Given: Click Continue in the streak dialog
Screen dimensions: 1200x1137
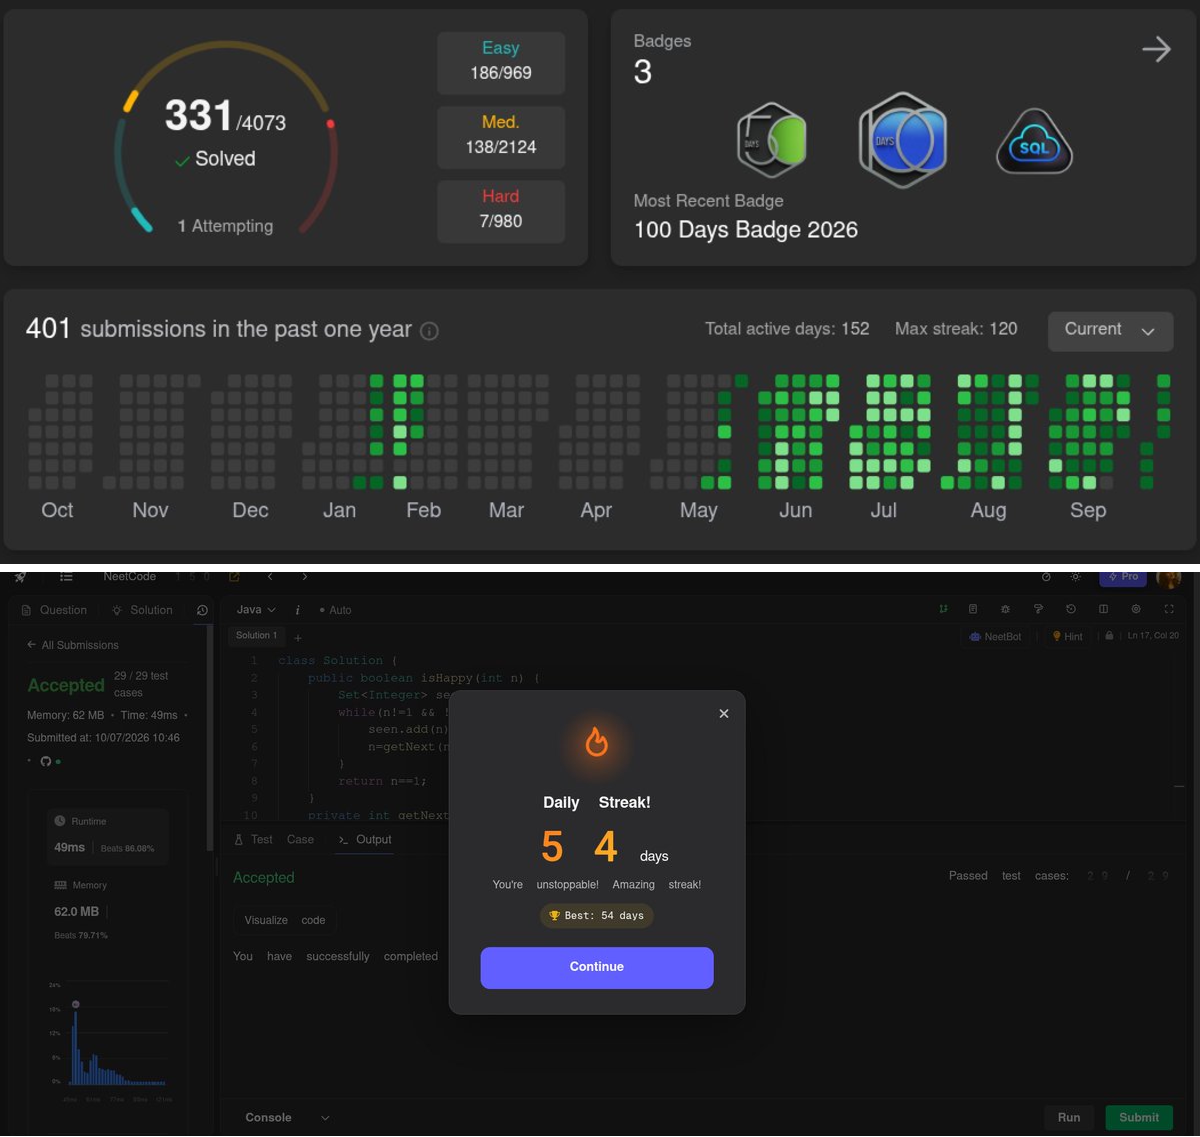Looking at the screenshot, I should [597, 968].
